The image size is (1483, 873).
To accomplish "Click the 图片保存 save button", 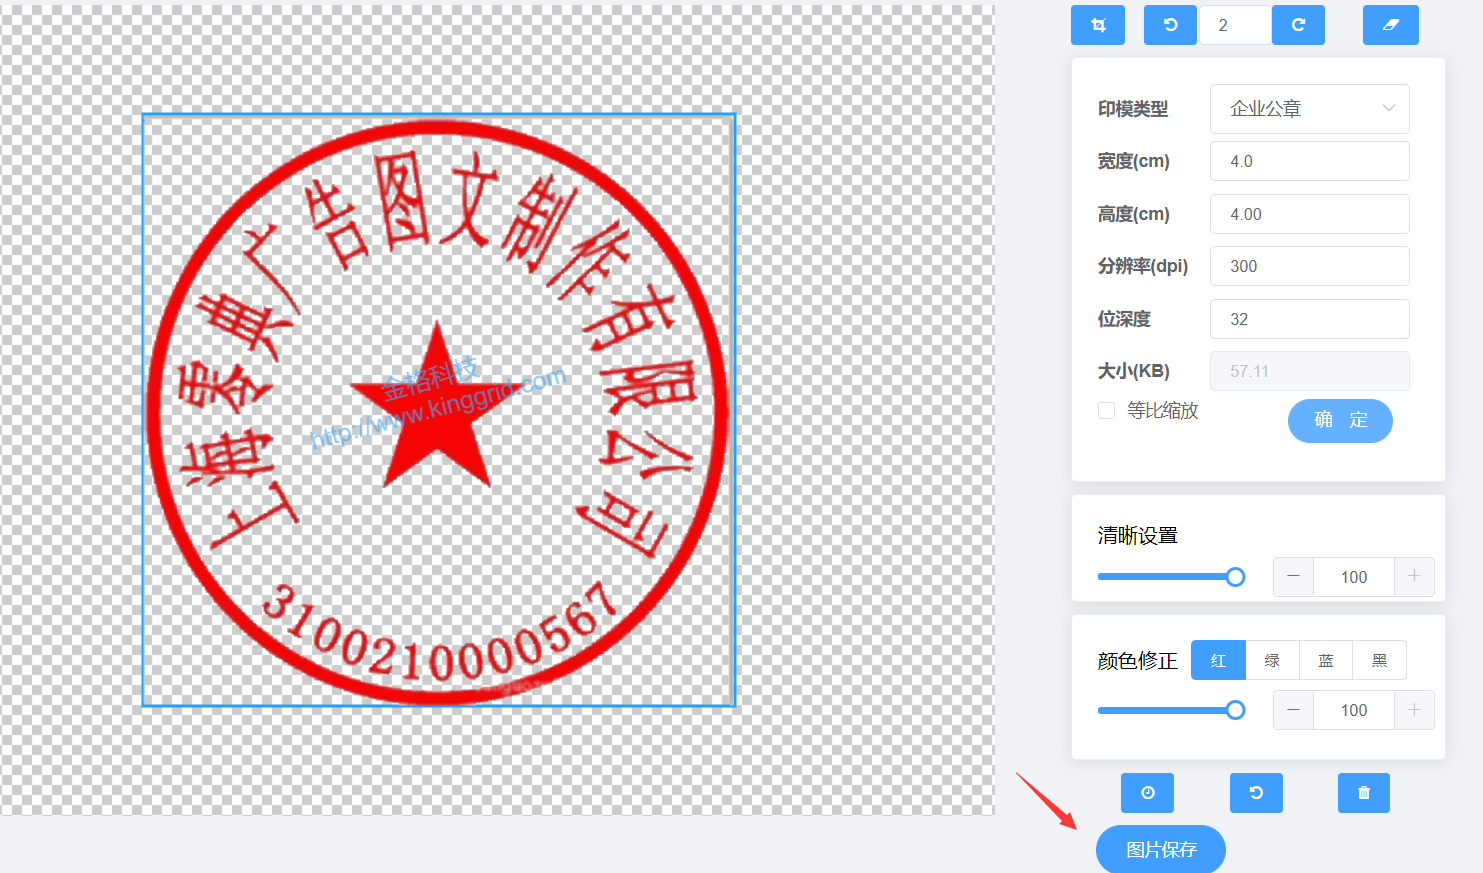I will (x=1160, y=849).
